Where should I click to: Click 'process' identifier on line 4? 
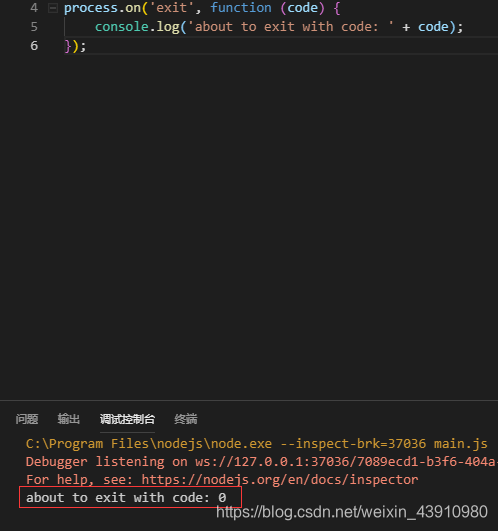(x=91, y=8)
